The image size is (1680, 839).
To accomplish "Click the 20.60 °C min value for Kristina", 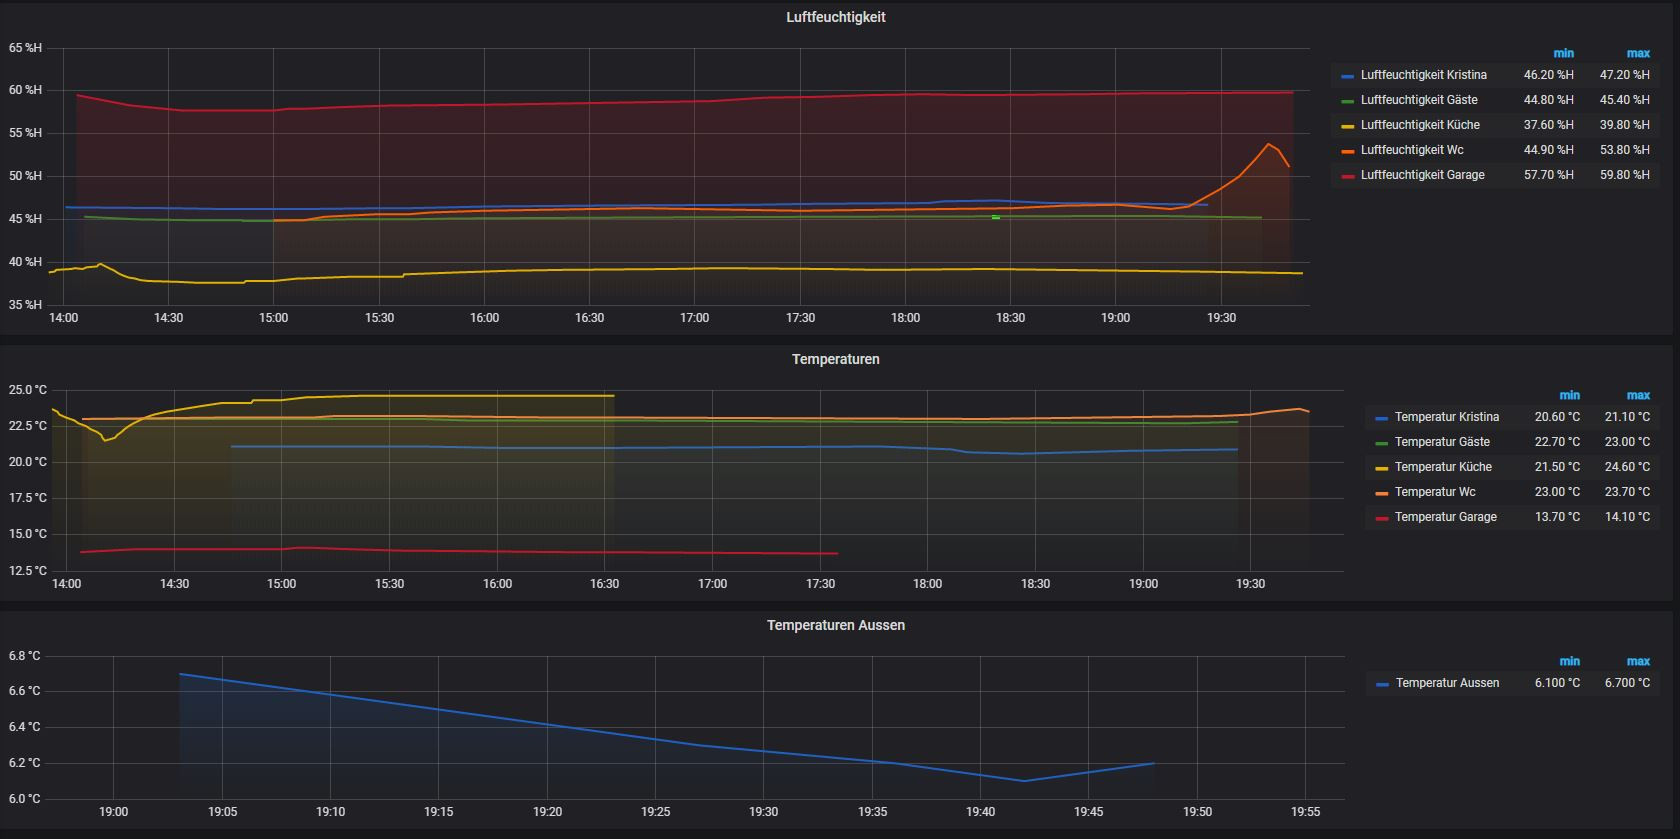I will (1558, 417).
